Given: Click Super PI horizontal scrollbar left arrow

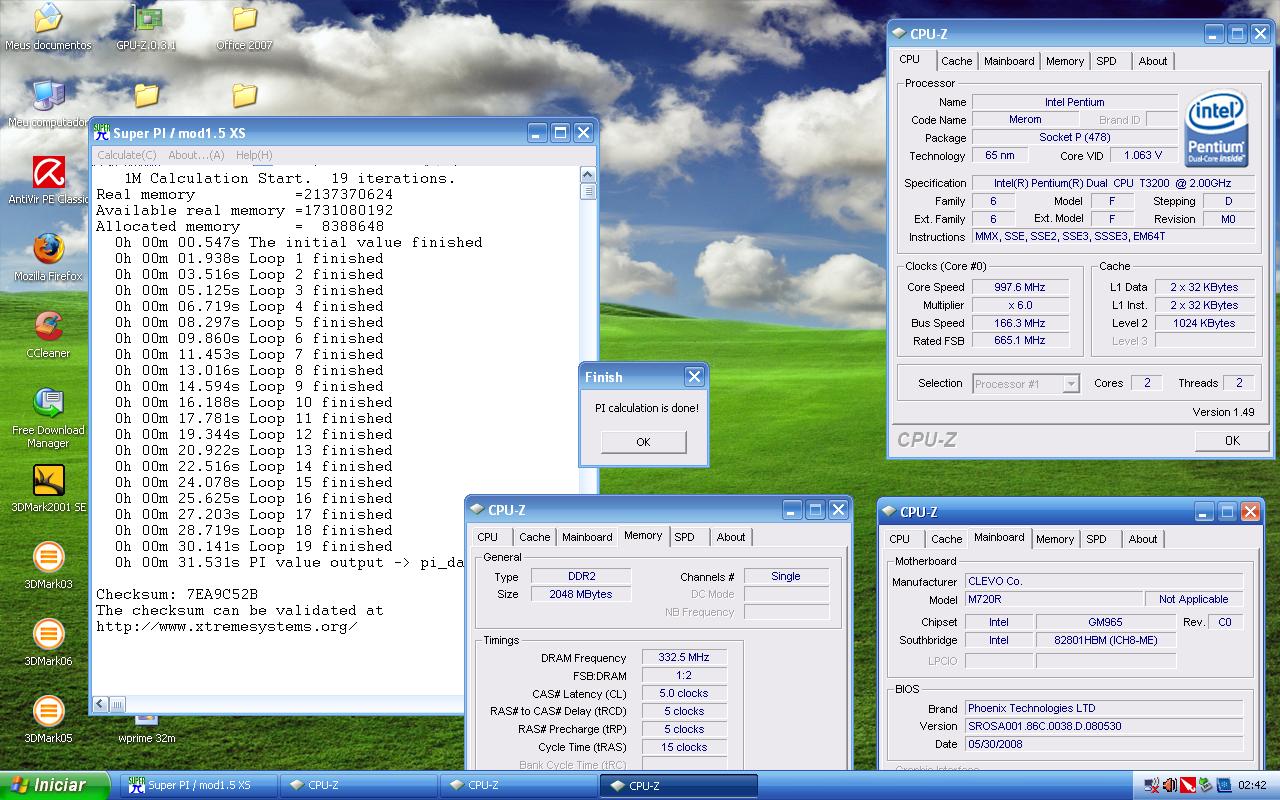Looking at the screenshot, I should pyautogui.click(x=101, y=704).
